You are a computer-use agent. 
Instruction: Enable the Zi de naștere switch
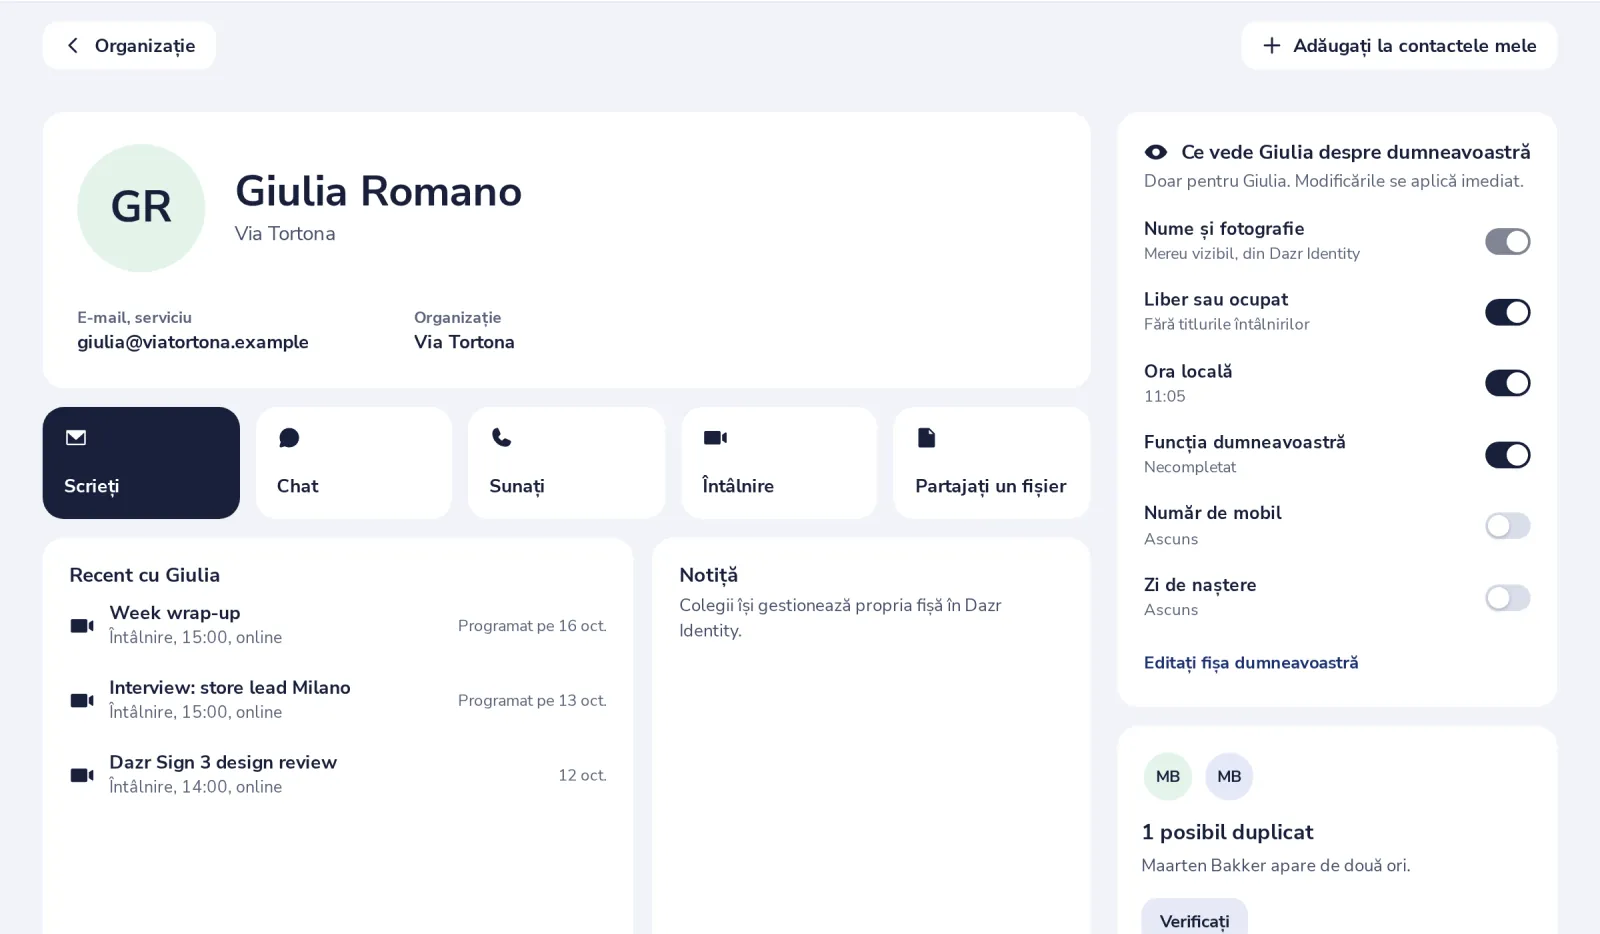pyautogui.click(x=1507, y=598)
